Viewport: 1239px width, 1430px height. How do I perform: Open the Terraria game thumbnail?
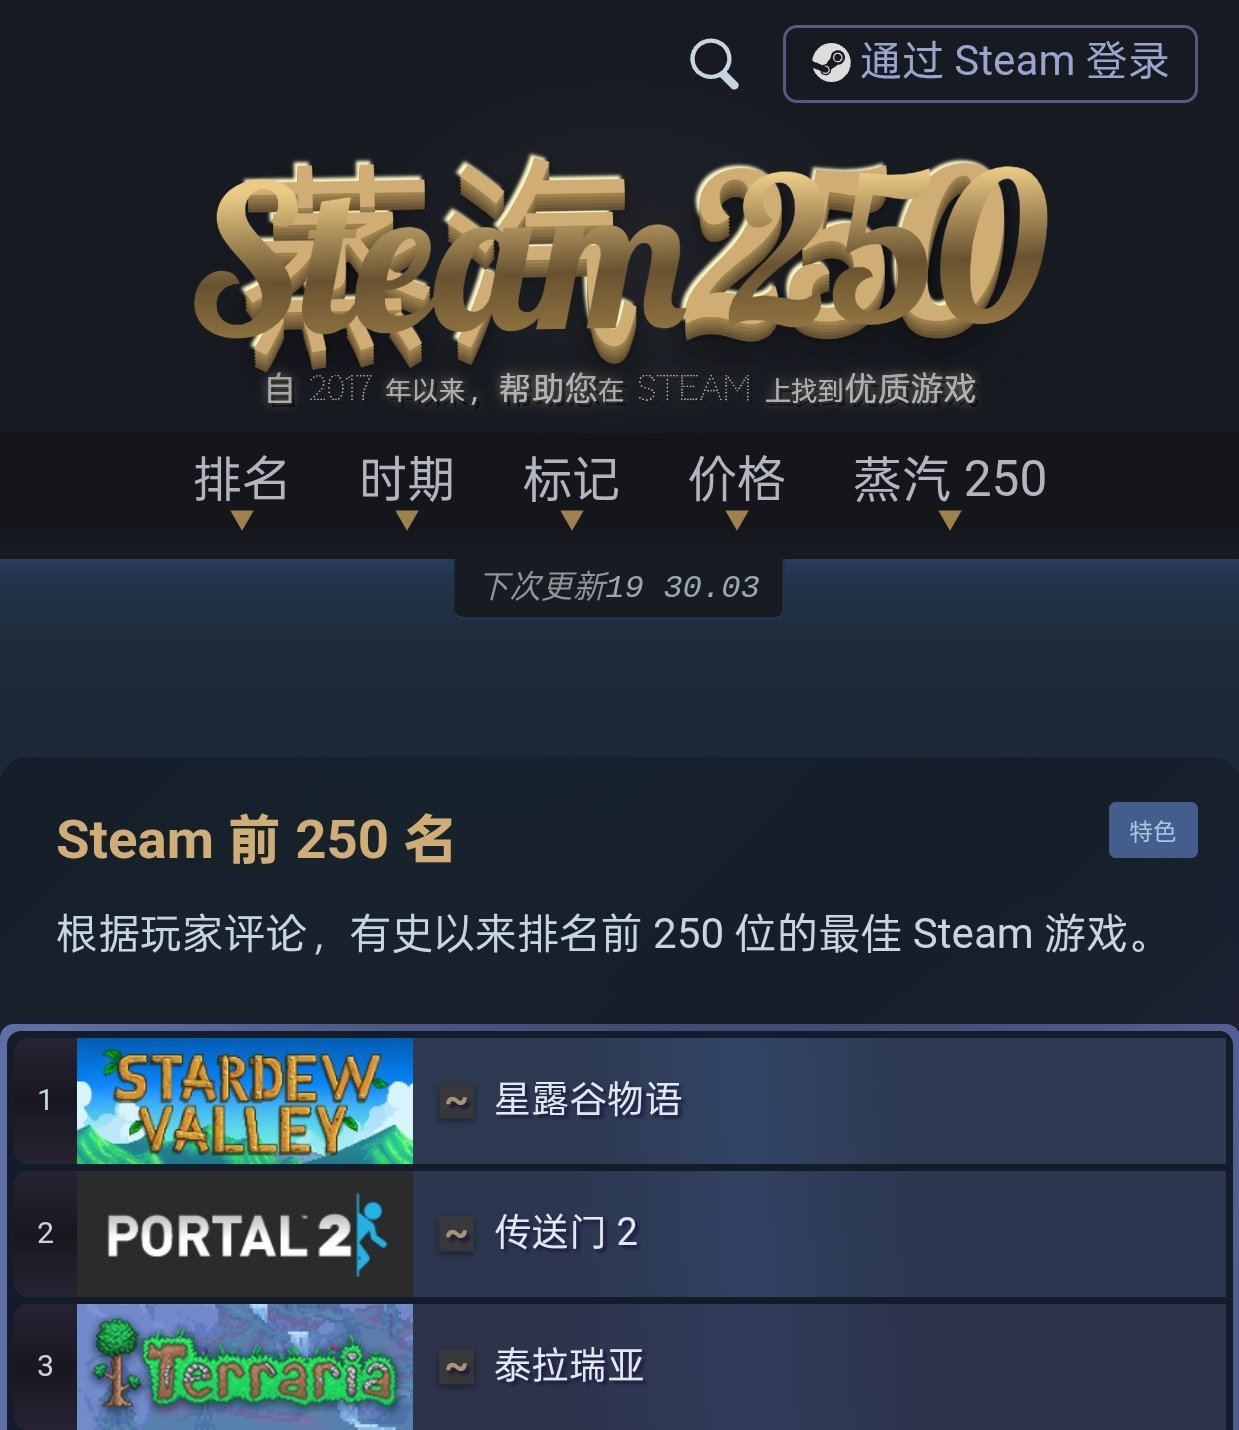[245, 1367]
